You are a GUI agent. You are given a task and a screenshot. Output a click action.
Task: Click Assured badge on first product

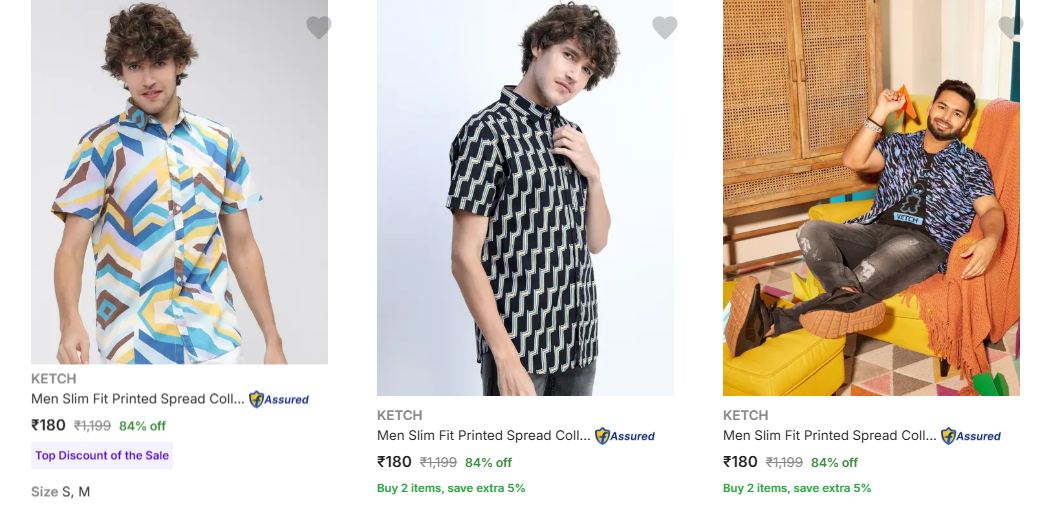pos(279,399)
